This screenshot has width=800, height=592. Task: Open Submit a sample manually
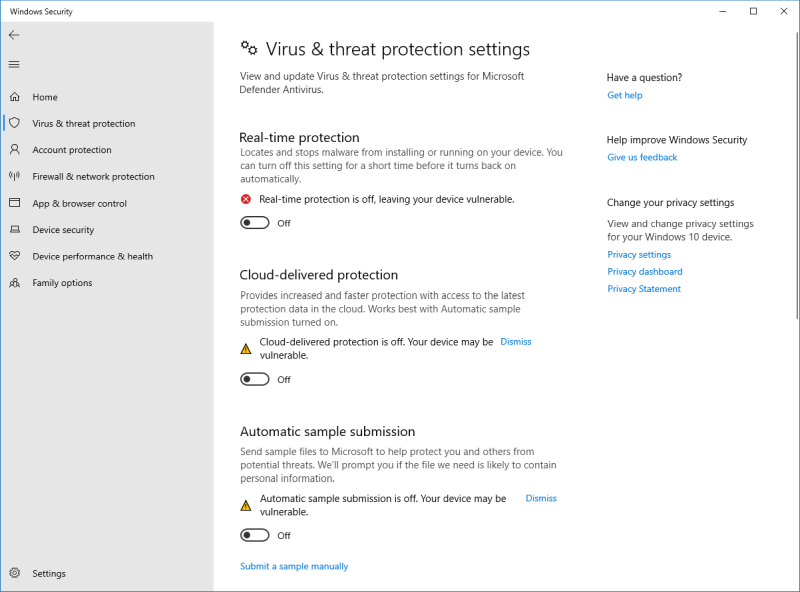pos(293,566)
